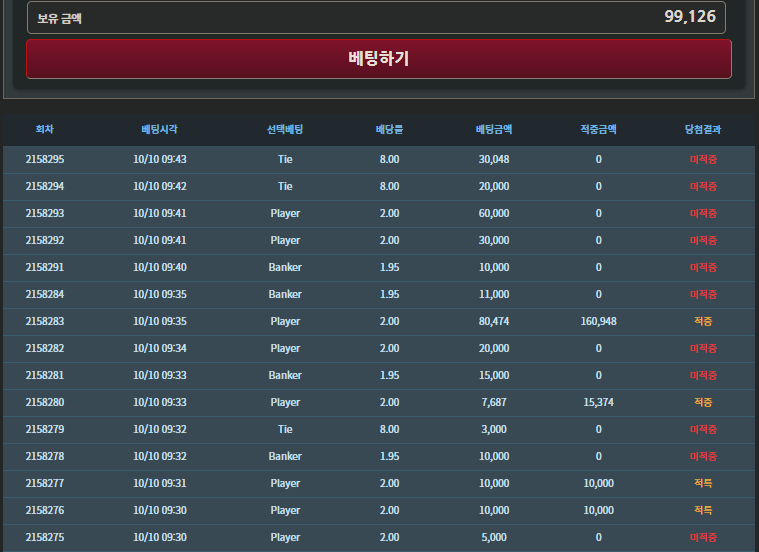Click Banker selection in row 2158278
The height and width of the screenshot is (552, 759).
(x=285, y=456)
